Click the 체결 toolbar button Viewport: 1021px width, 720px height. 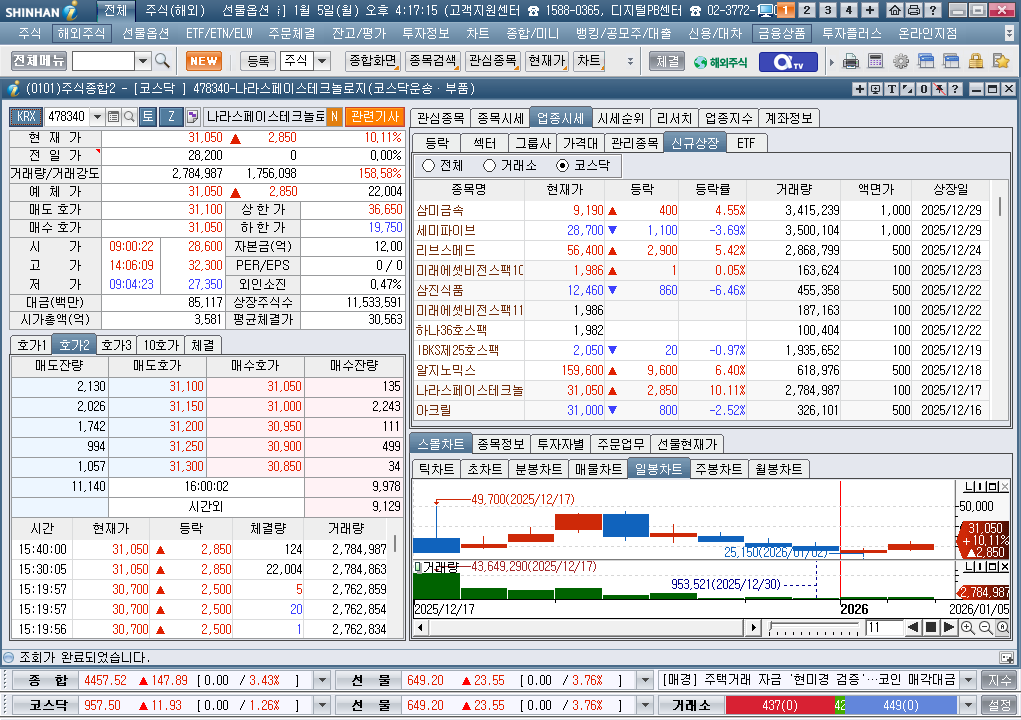[667, 61]
